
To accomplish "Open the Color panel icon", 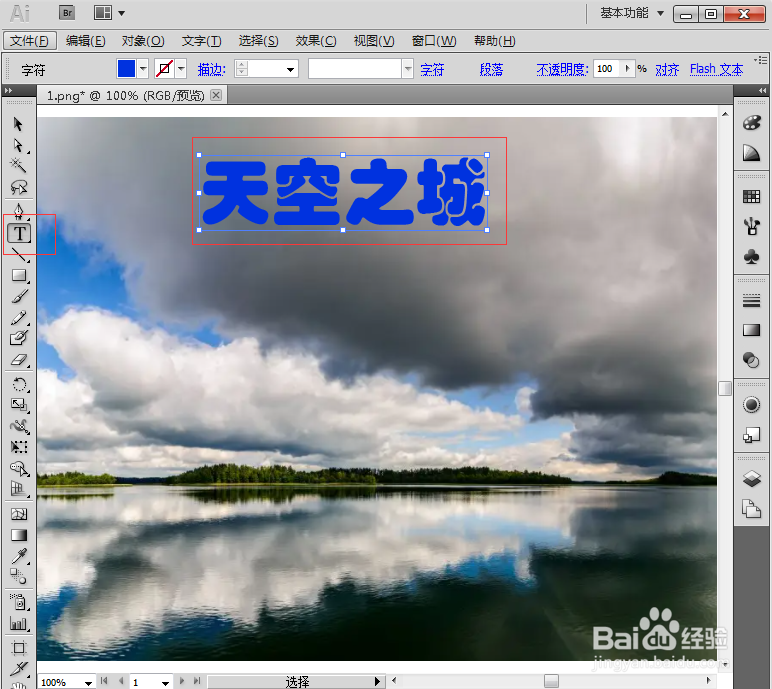I will pos(751,123).
